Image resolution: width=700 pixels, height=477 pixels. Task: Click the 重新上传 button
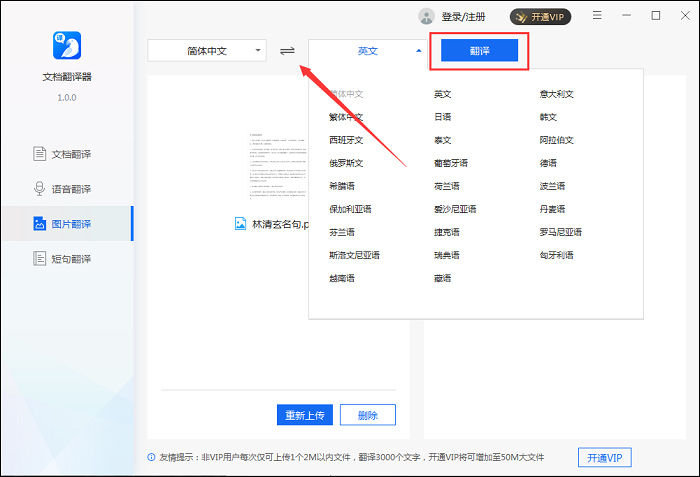304,415
